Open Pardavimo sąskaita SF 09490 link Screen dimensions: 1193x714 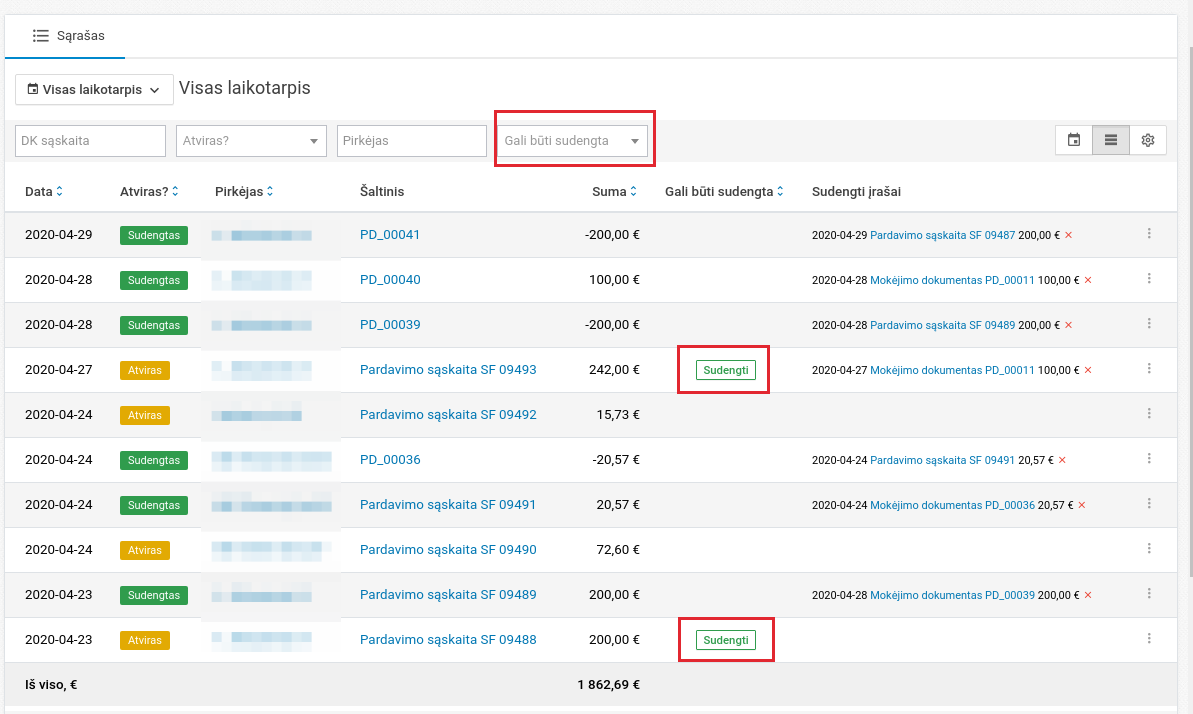pos(448,549)
